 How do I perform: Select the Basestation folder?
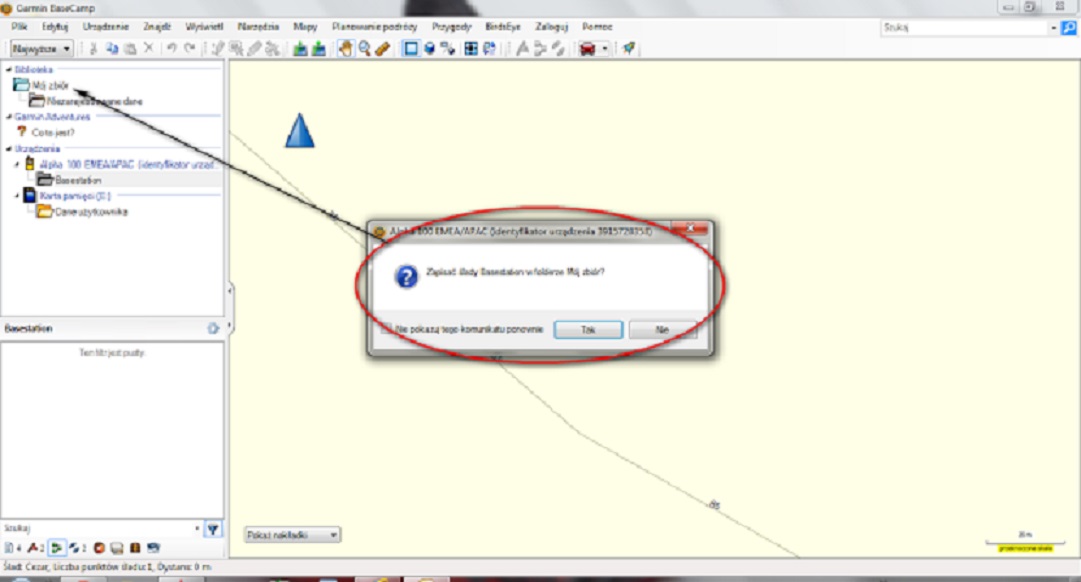[x=78, y=180]
